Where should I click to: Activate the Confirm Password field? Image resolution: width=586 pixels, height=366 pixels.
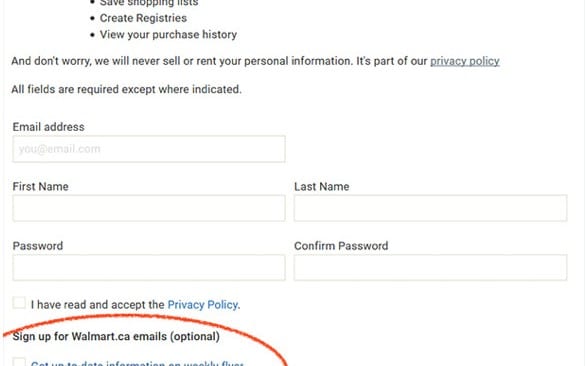tap(431, 267)
